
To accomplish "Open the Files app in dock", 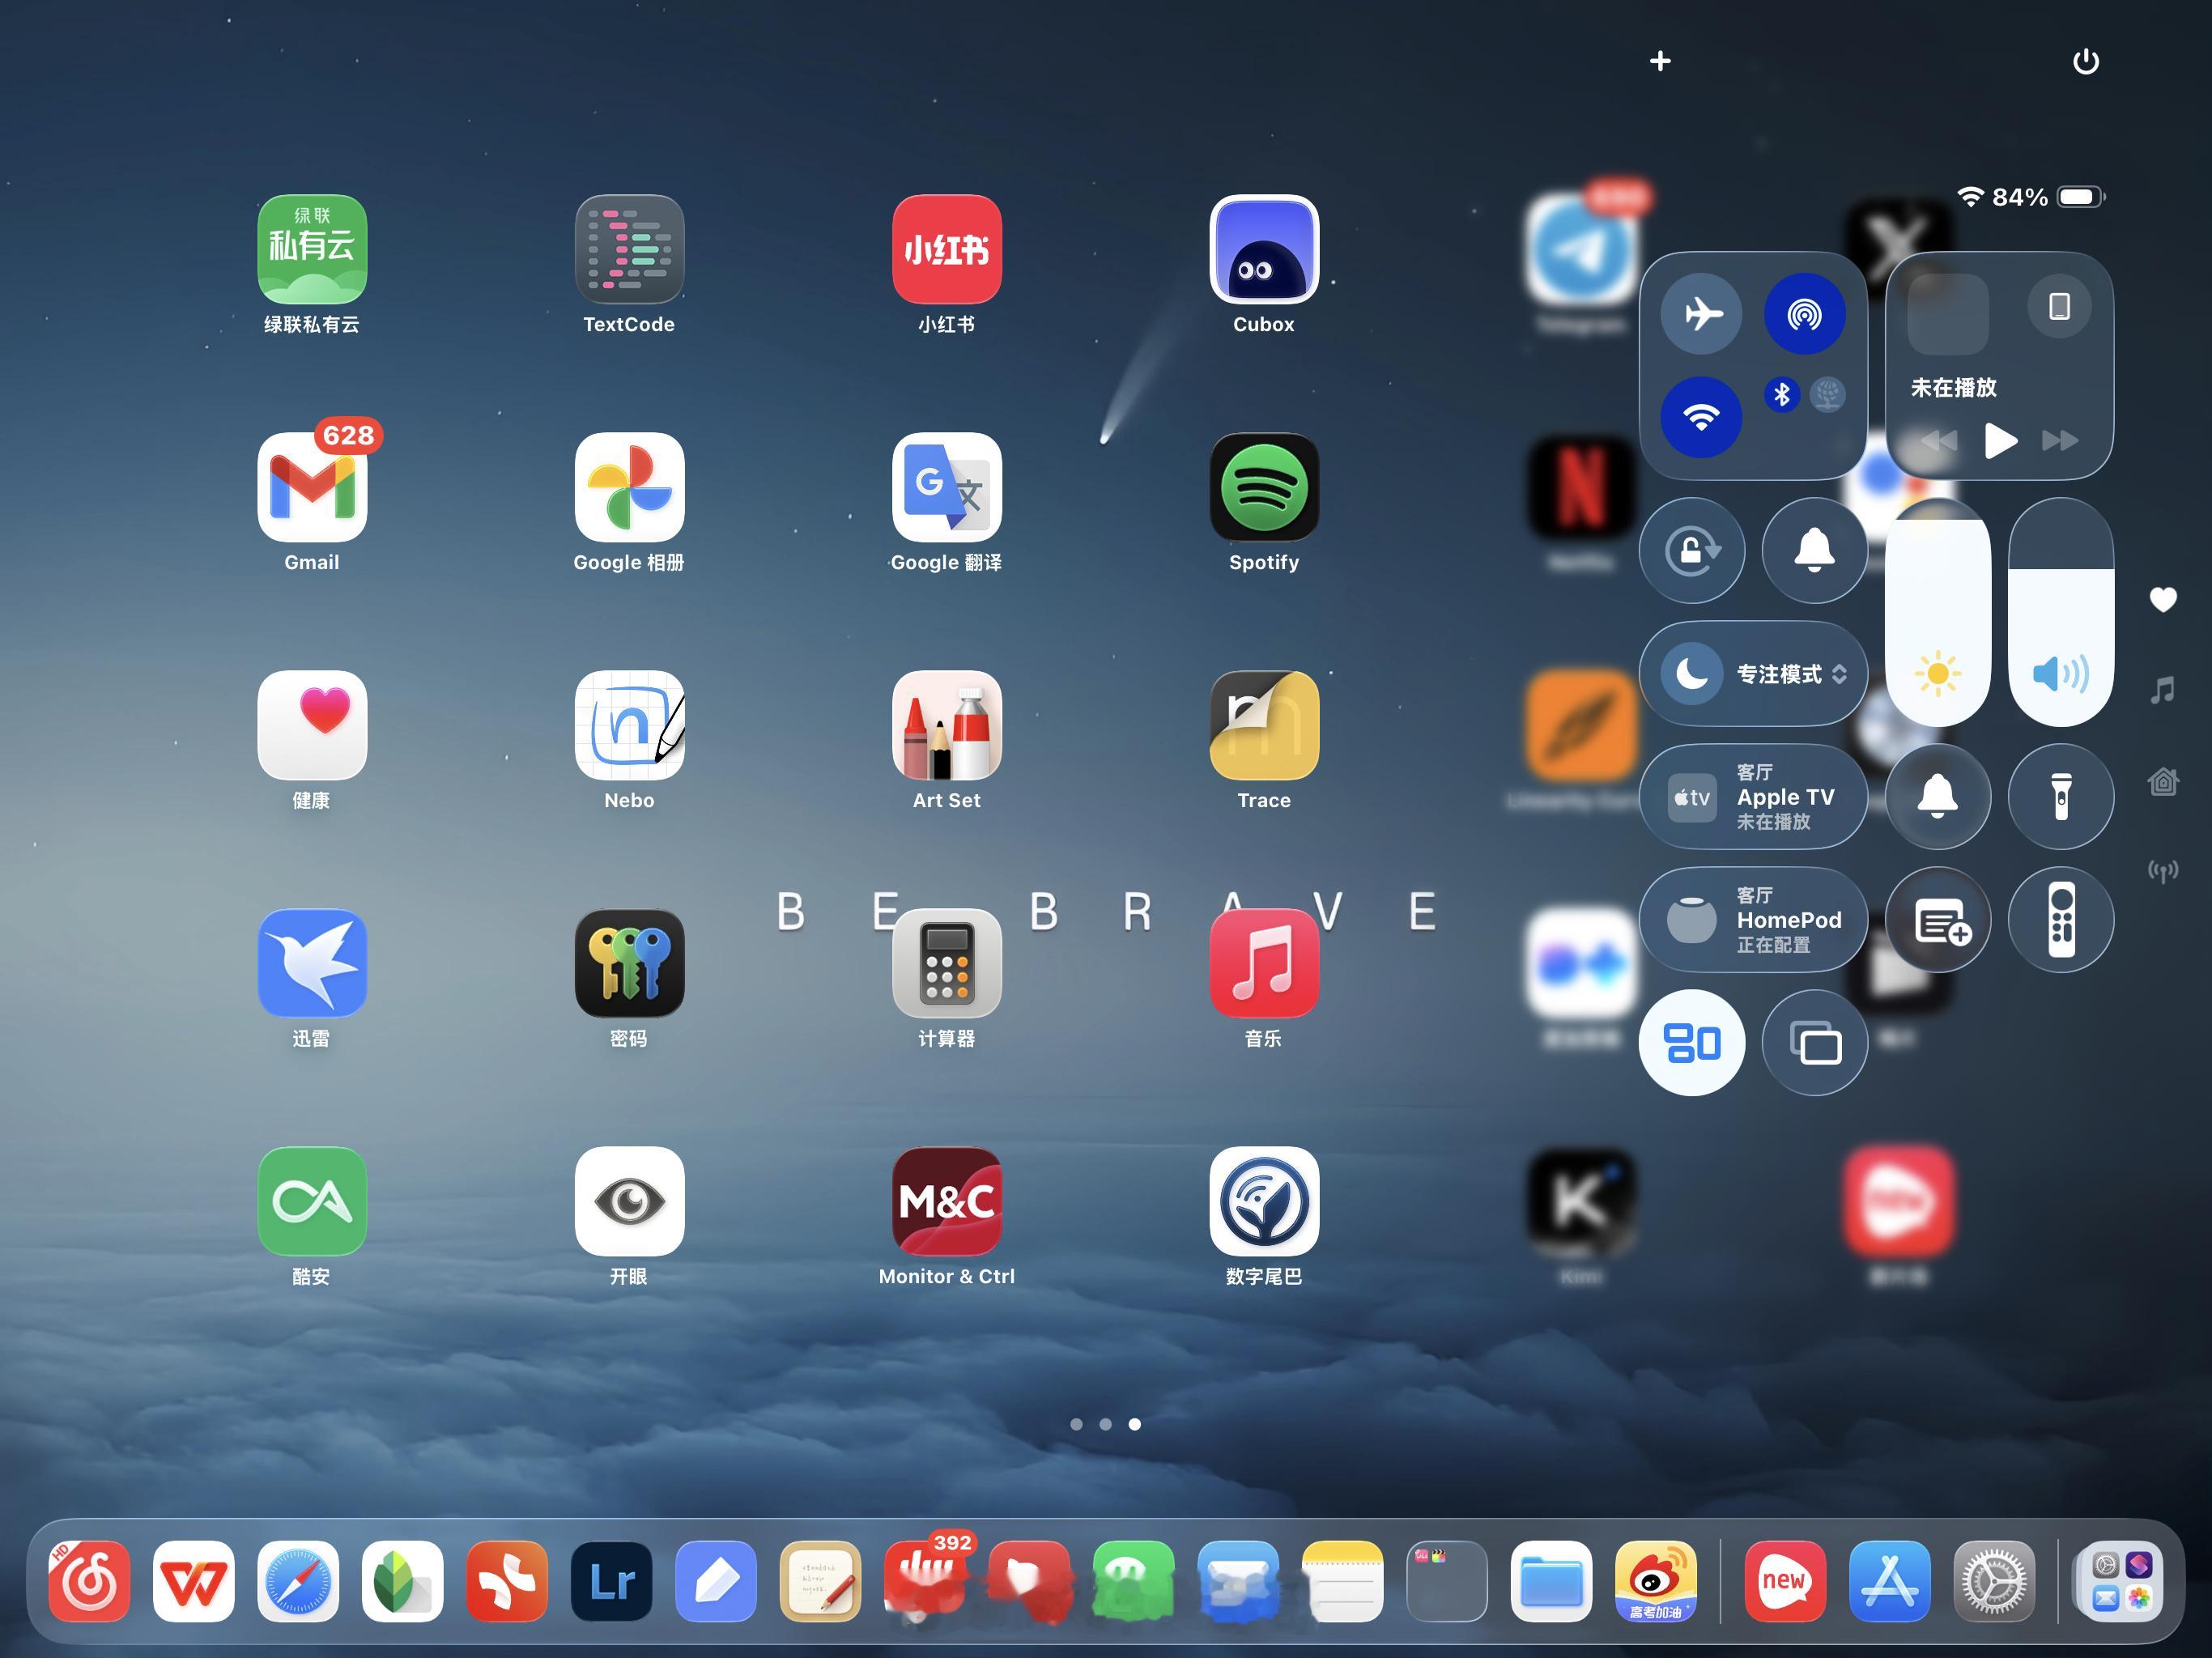I will pyautogui.click(x=1552, y=1582).
